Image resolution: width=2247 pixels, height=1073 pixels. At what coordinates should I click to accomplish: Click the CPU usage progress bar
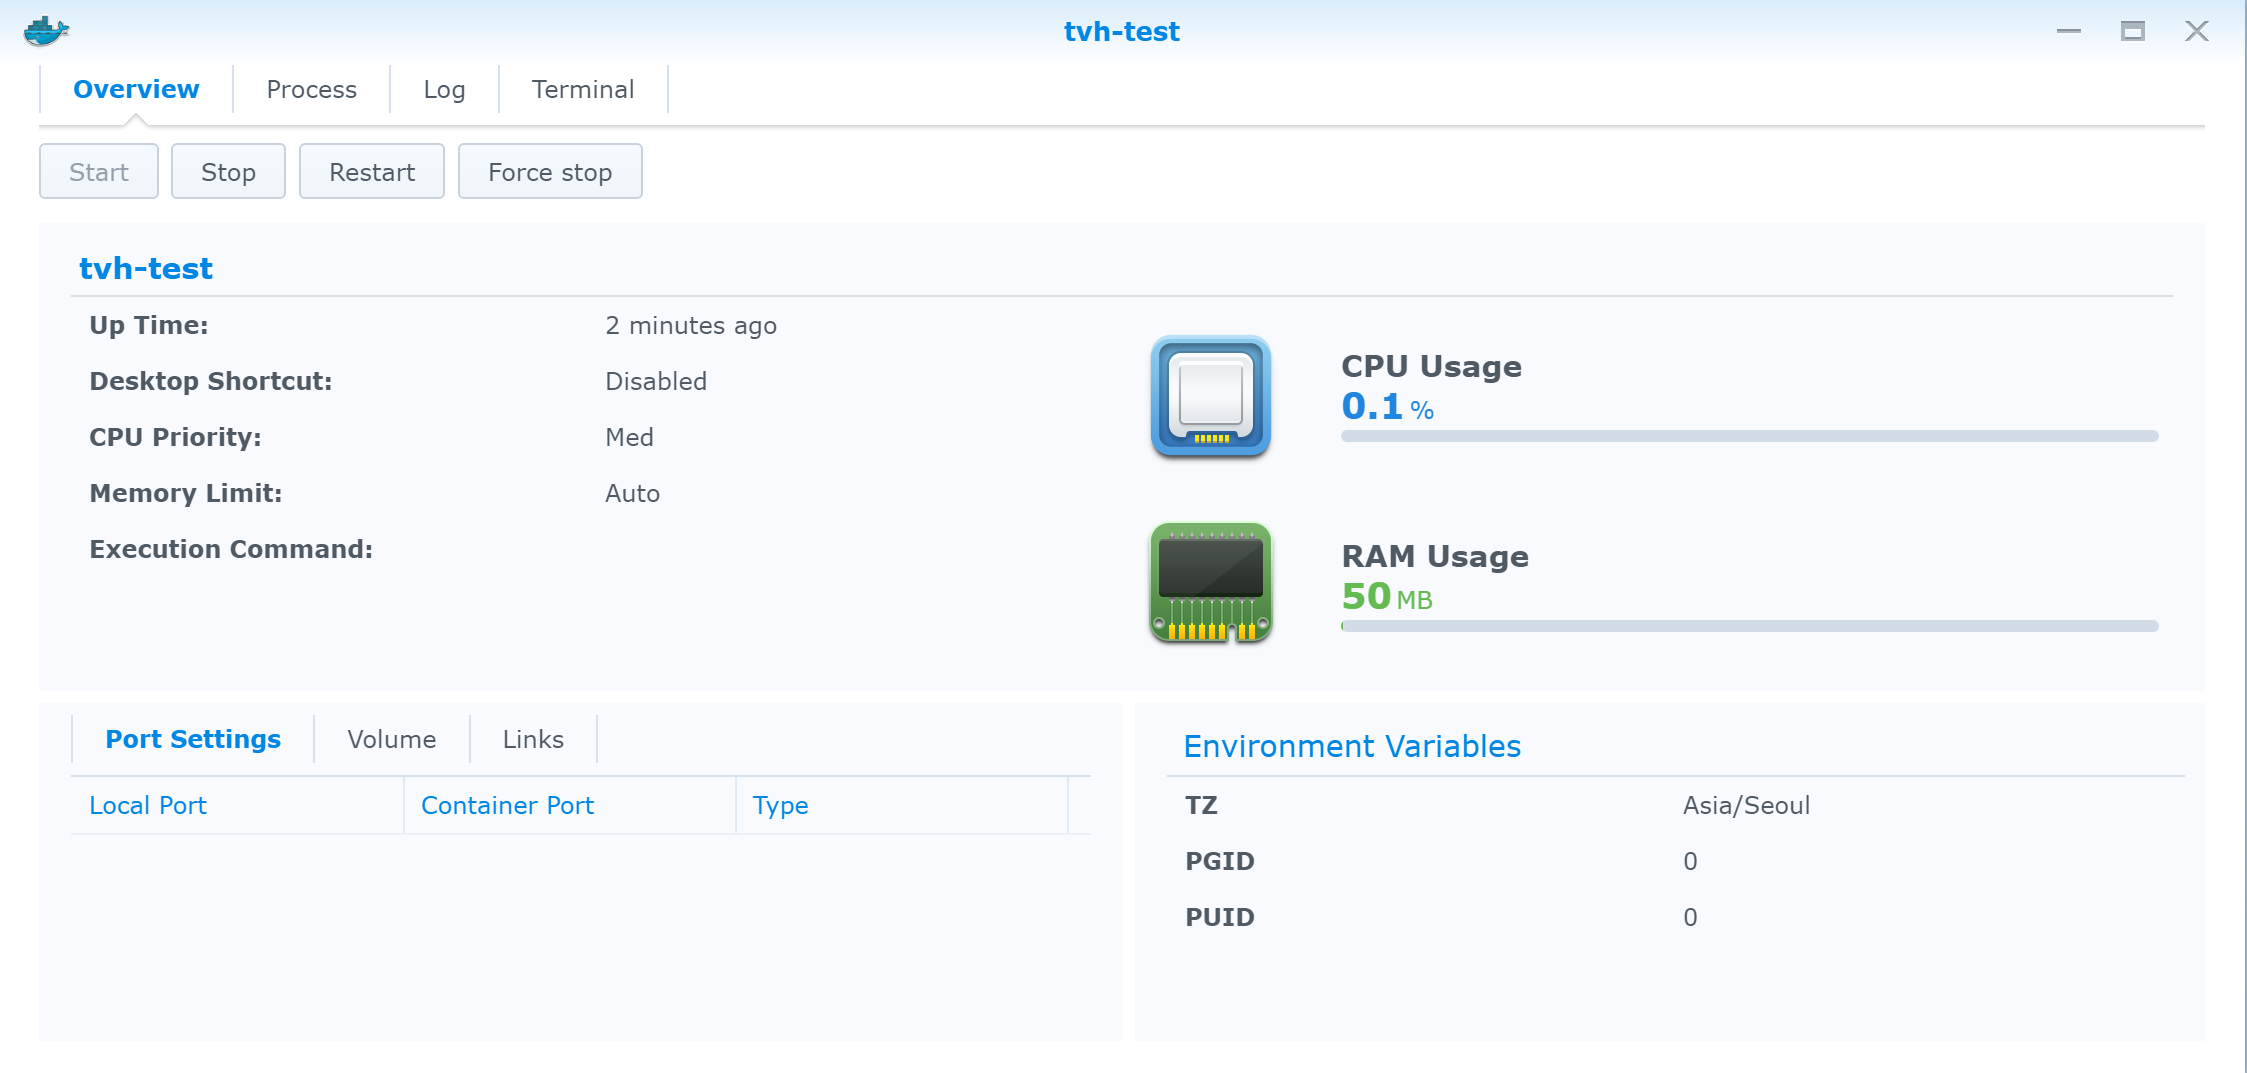1750,436
